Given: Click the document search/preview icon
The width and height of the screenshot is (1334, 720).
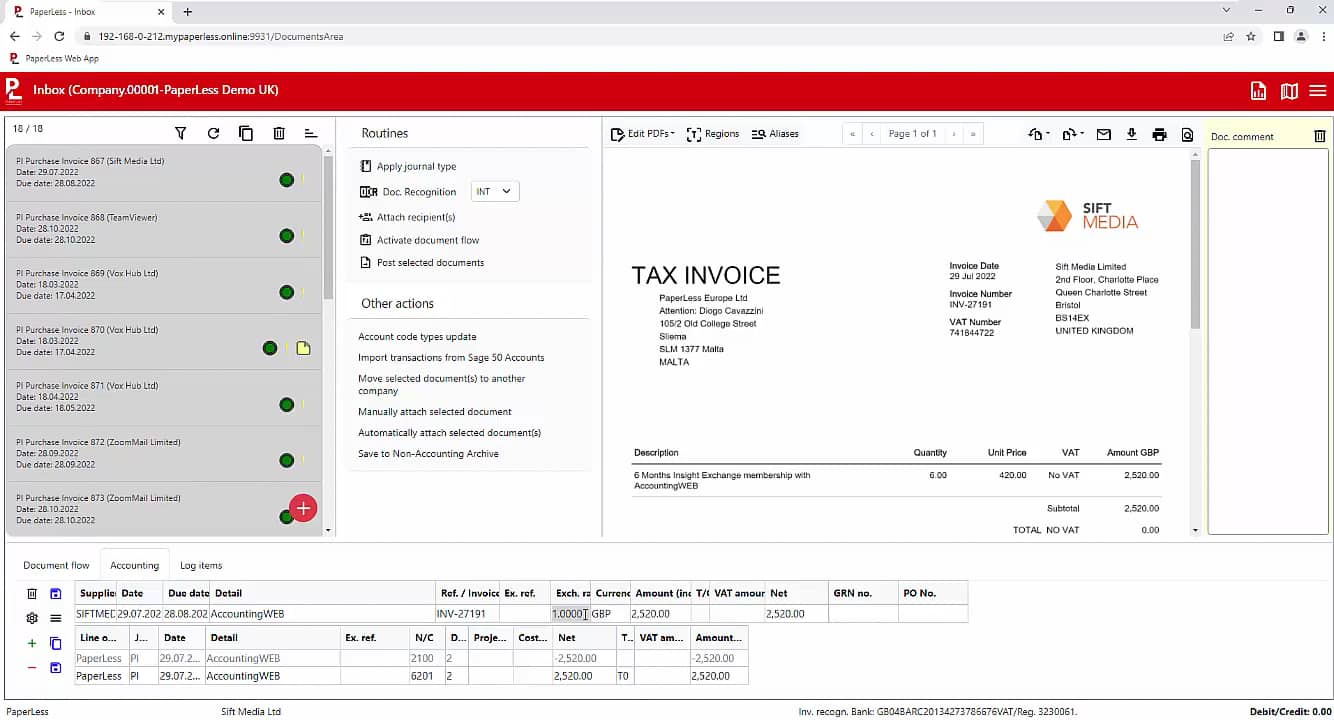Looking at the screenshot, I should pyautogui.click(x=1187, y=134).
